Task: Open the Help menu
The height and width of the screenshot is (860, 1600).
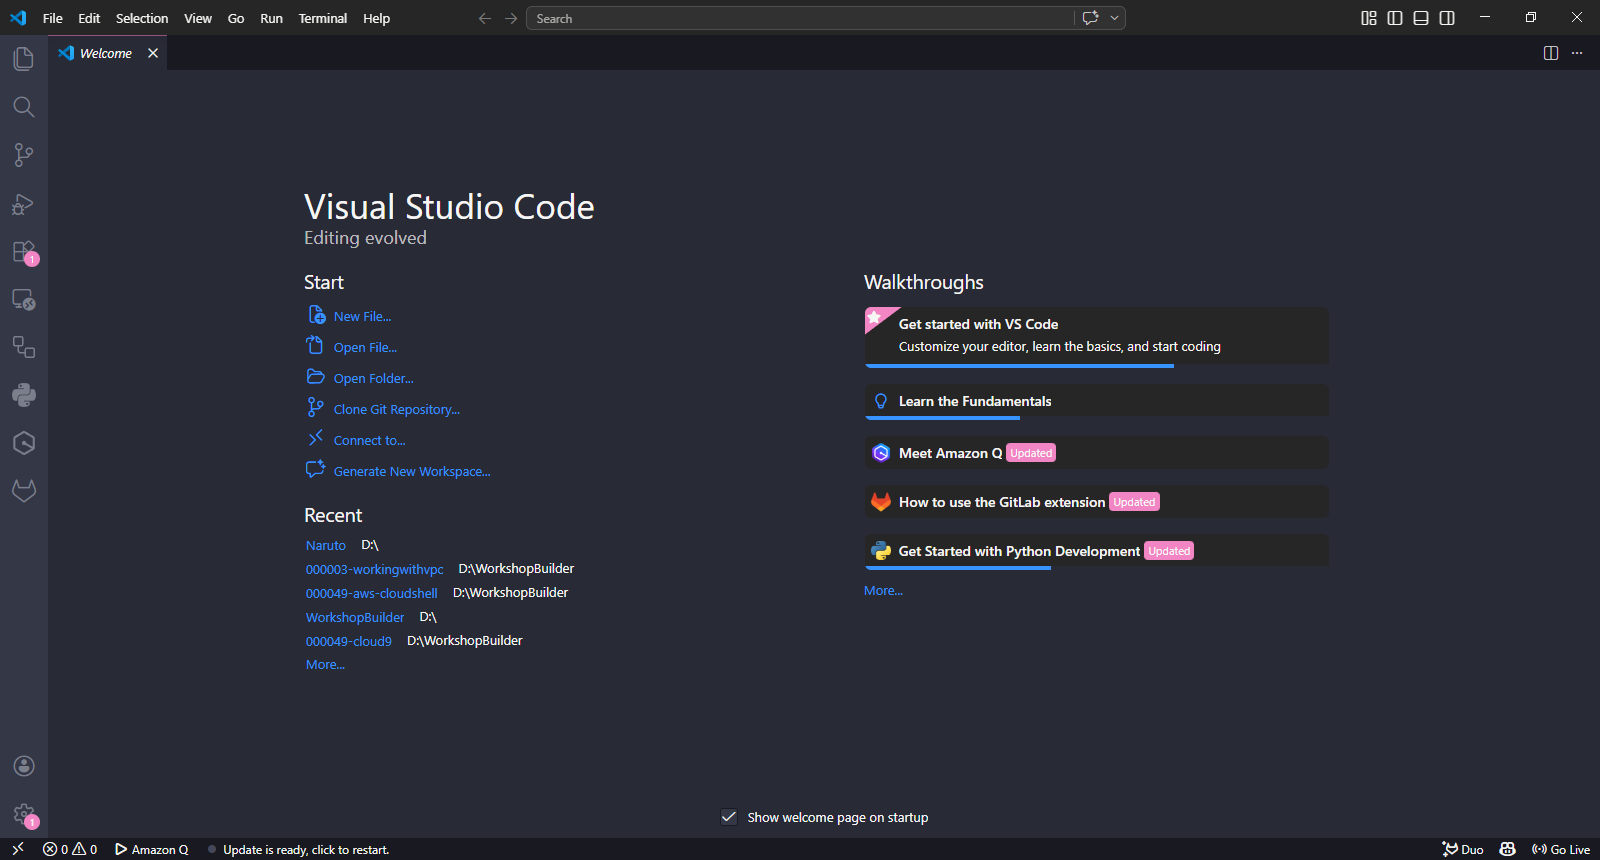Action: (x=377, y=18)
